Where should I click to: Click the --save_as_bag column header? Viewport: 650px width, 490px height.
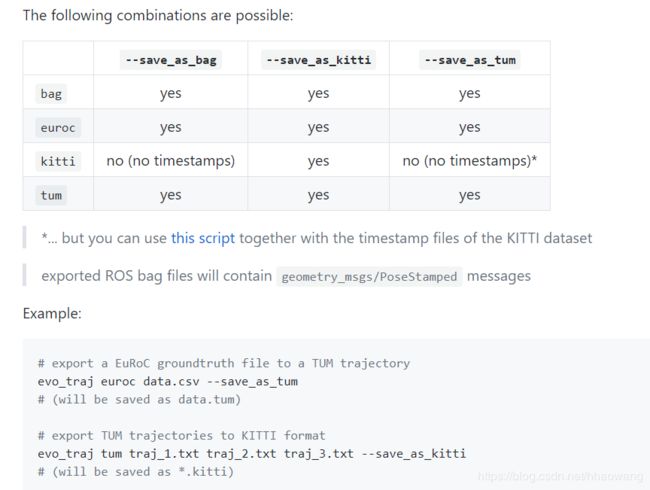171,60
